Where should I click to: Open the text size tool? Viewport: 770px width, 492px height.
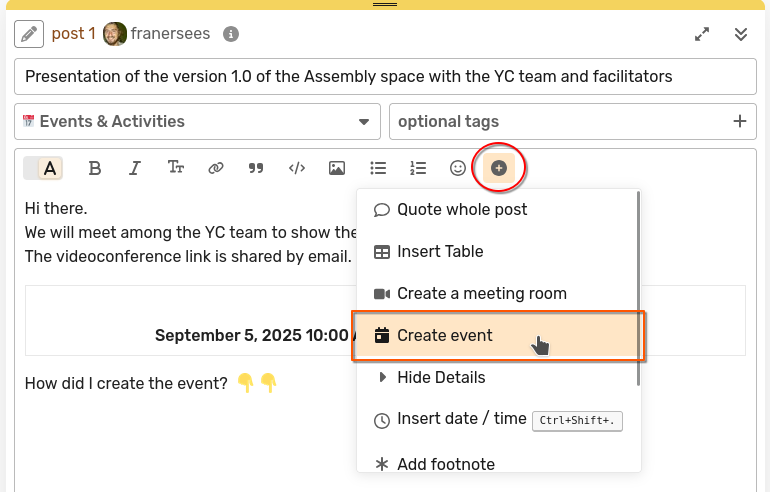[x=176, y=168]
